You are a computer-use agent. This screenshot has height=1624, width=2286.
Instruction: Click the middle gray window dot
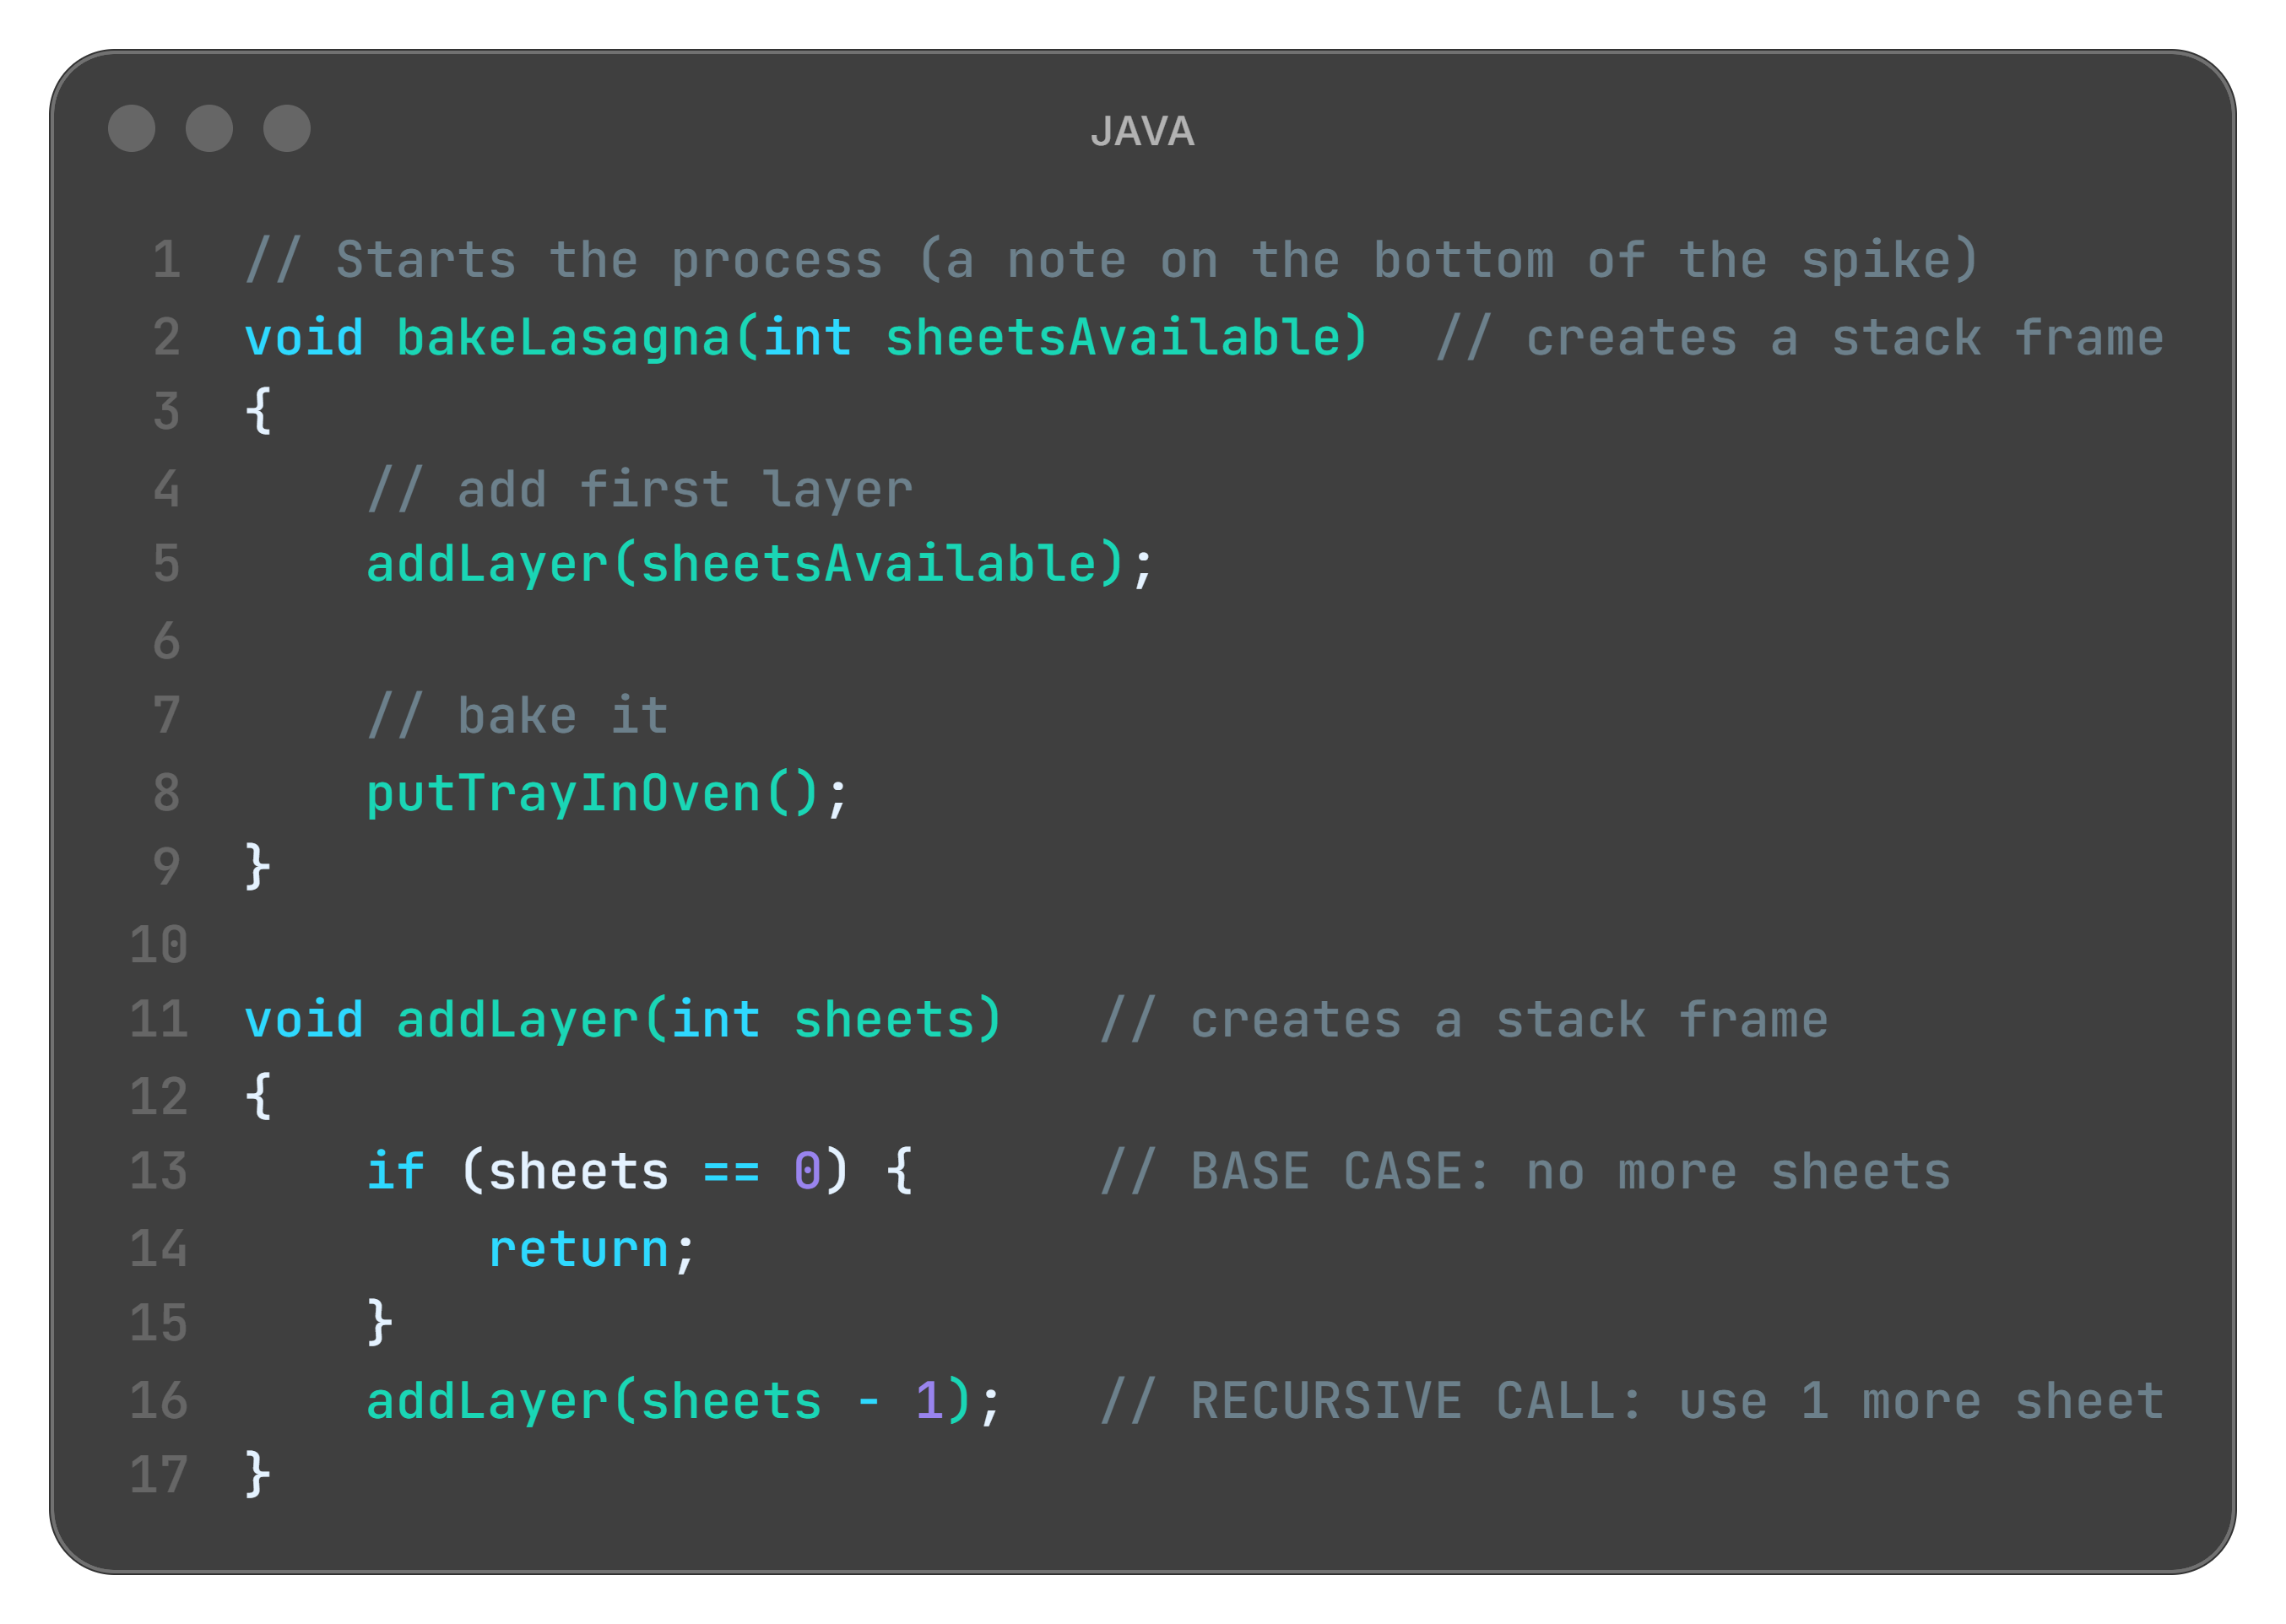pyautogui.click(x=209, y=128)
